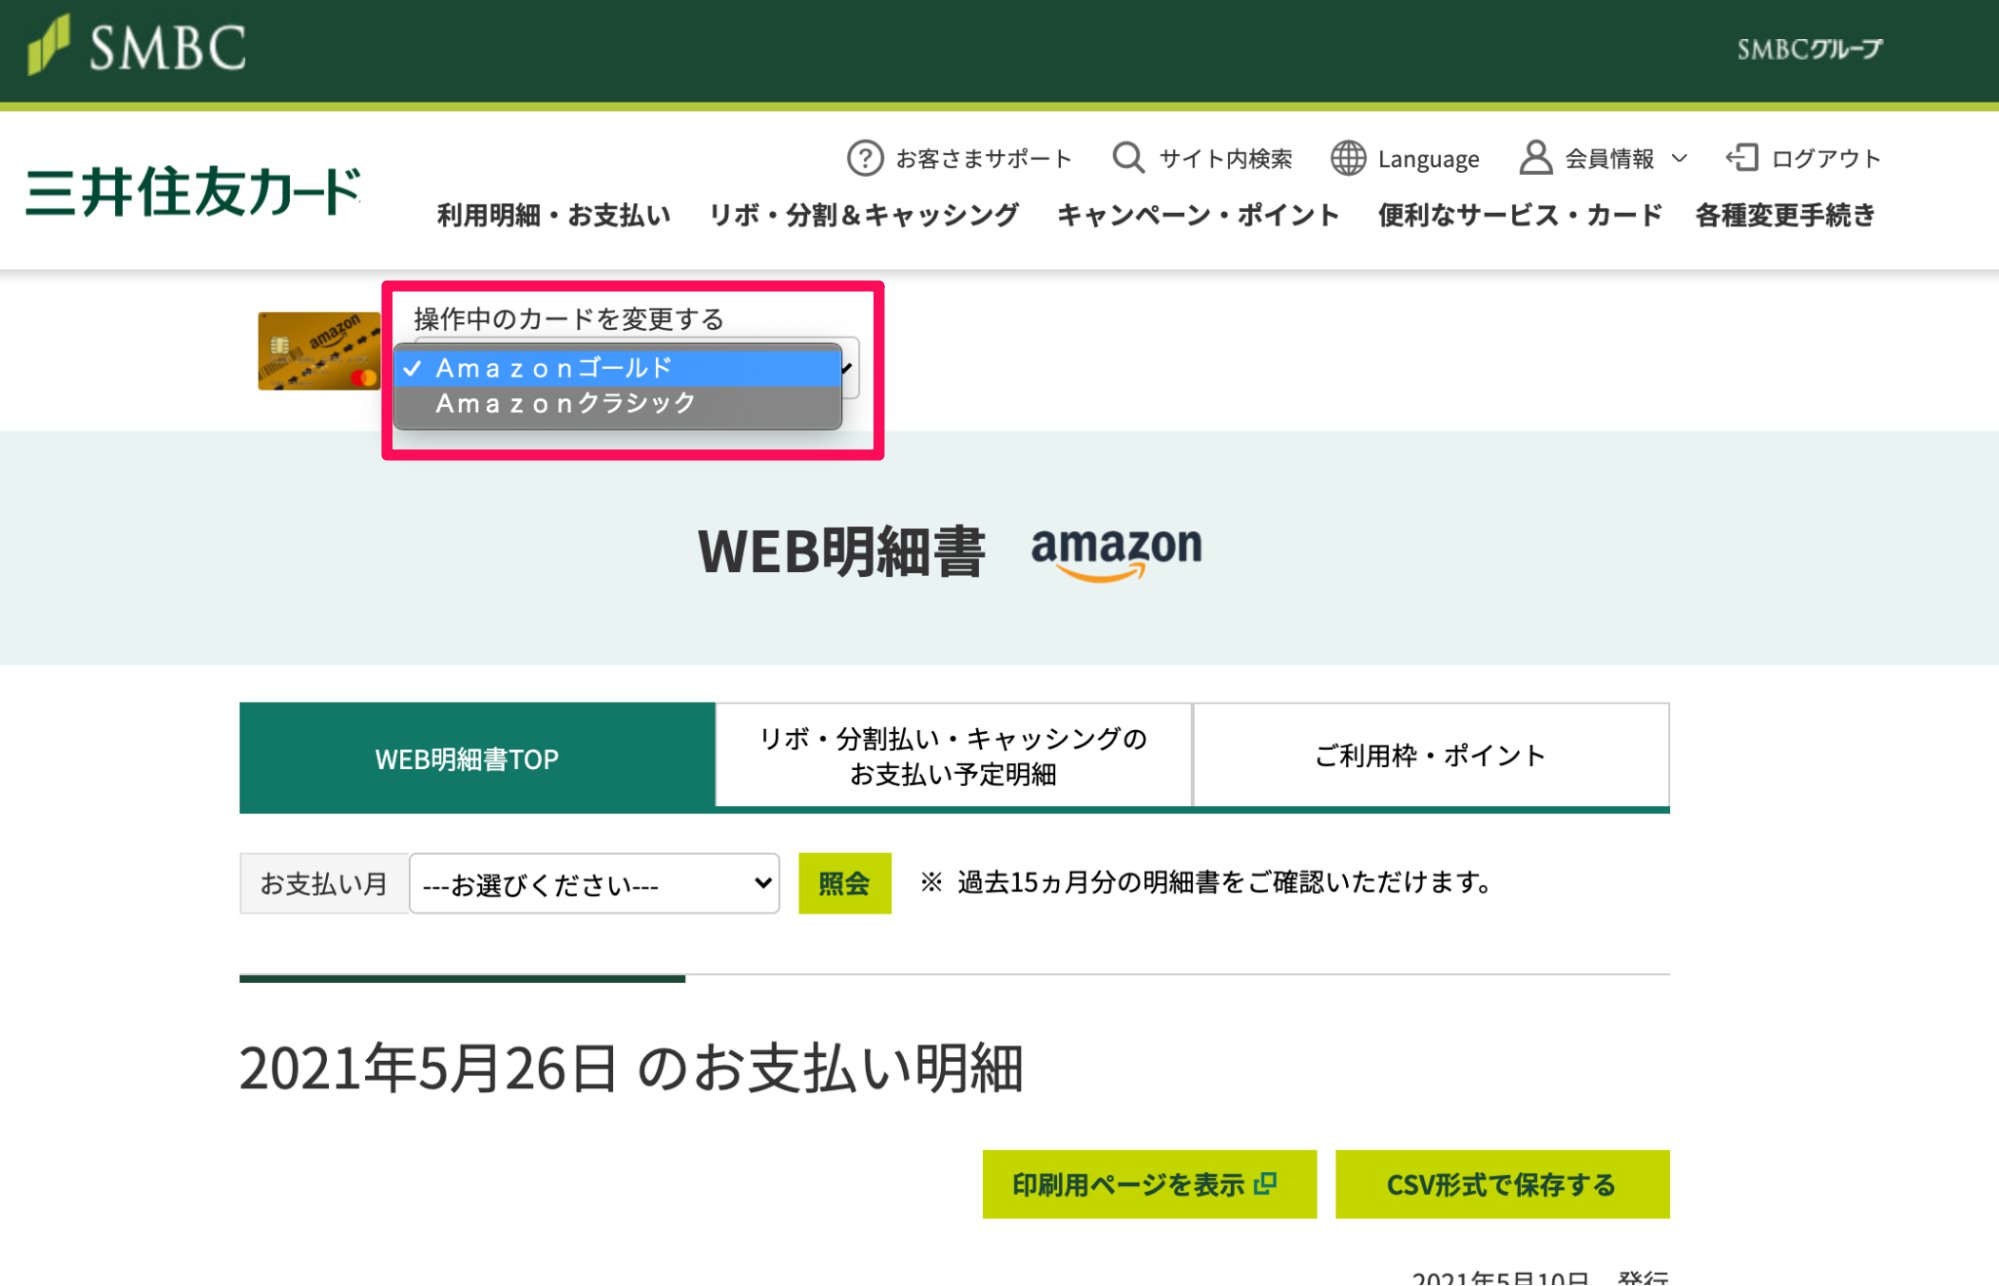Open the Language link

click(1428, 159)
